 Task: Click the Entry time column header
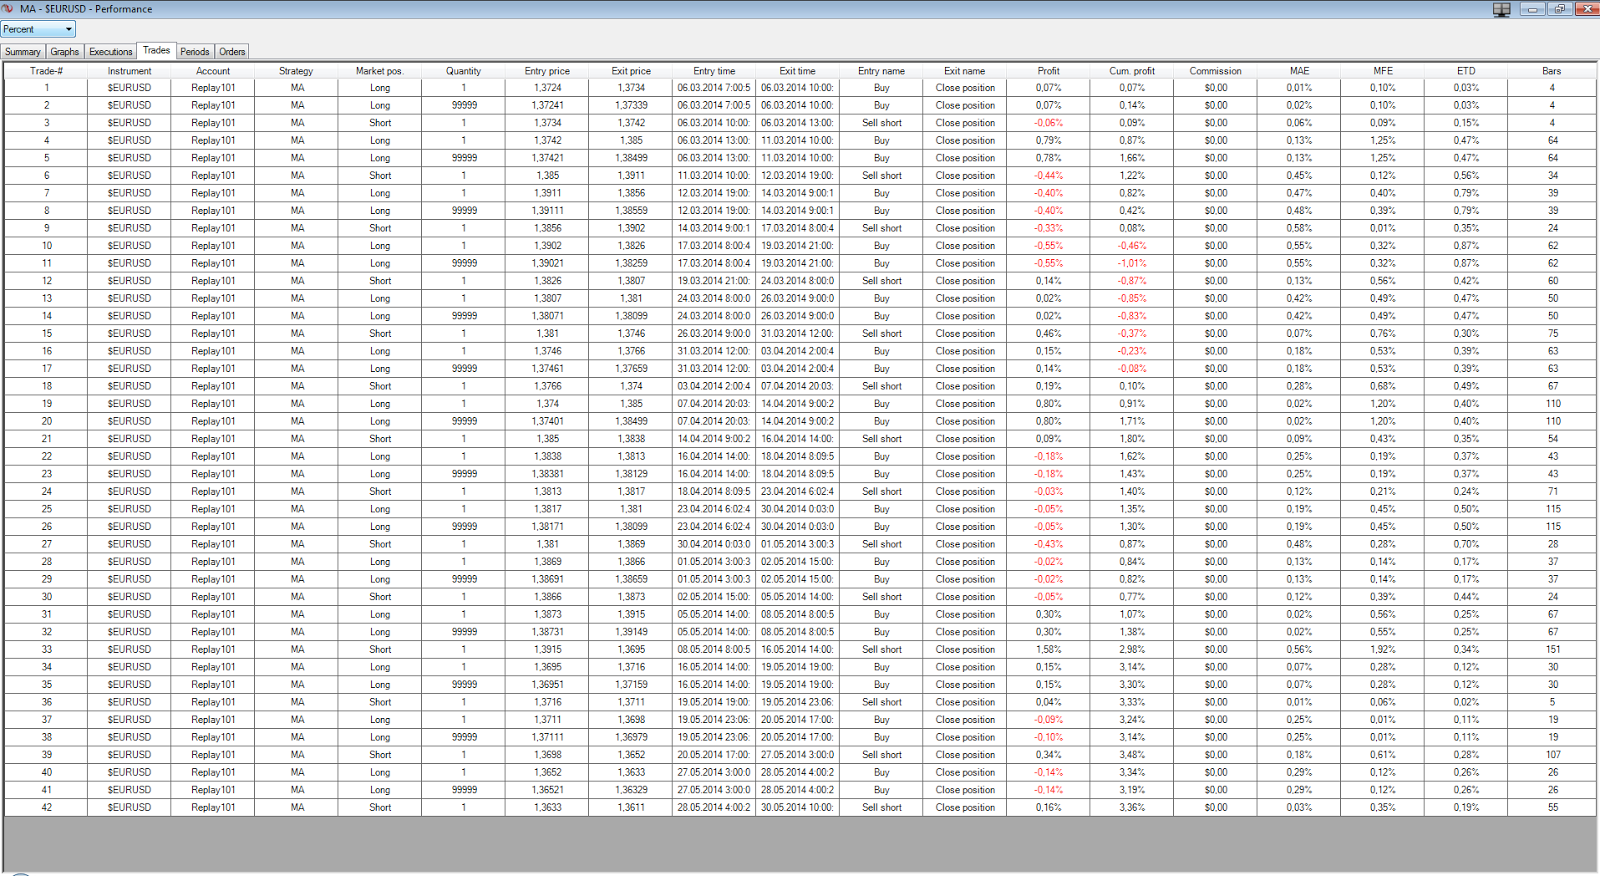714,71
